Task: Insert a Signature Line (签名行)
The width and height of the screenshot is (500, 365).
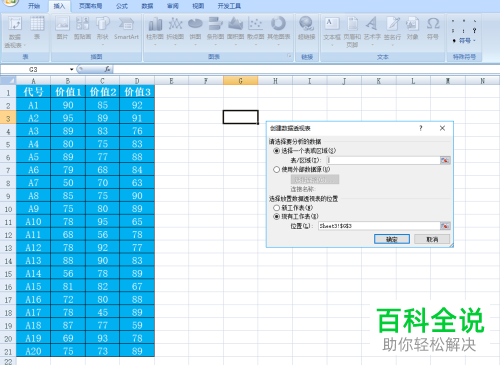Action: tap(392, 30)
